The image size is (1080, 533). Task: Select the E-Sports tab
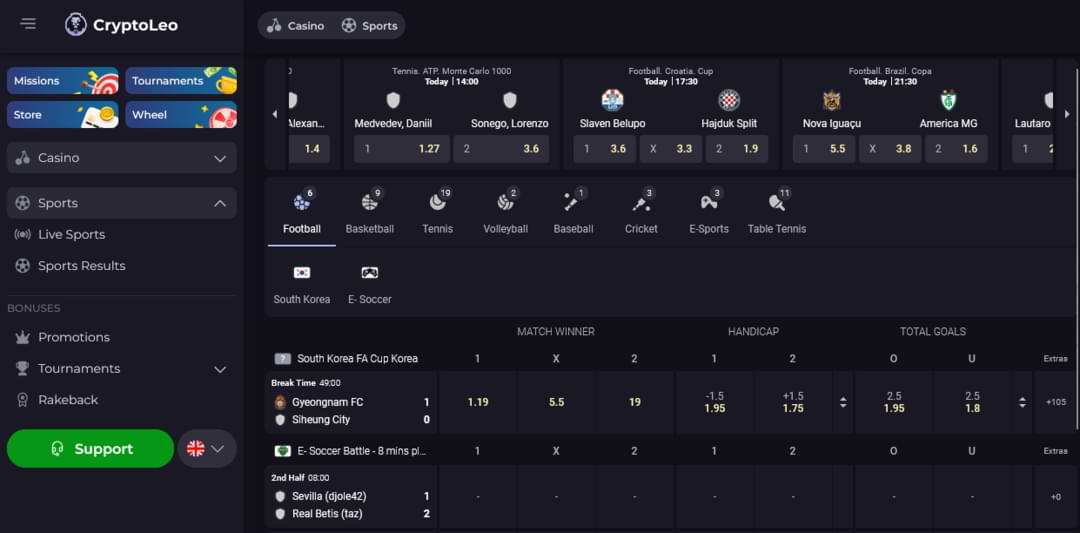coord(709,211)
